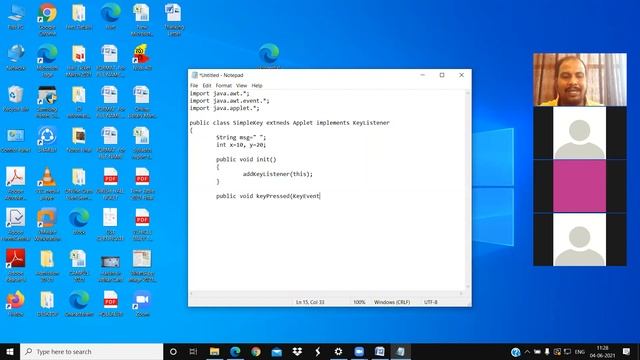The image size is (640, 360).
Task: Open Settings gear on the taskbar
Action: pos(338,351)
